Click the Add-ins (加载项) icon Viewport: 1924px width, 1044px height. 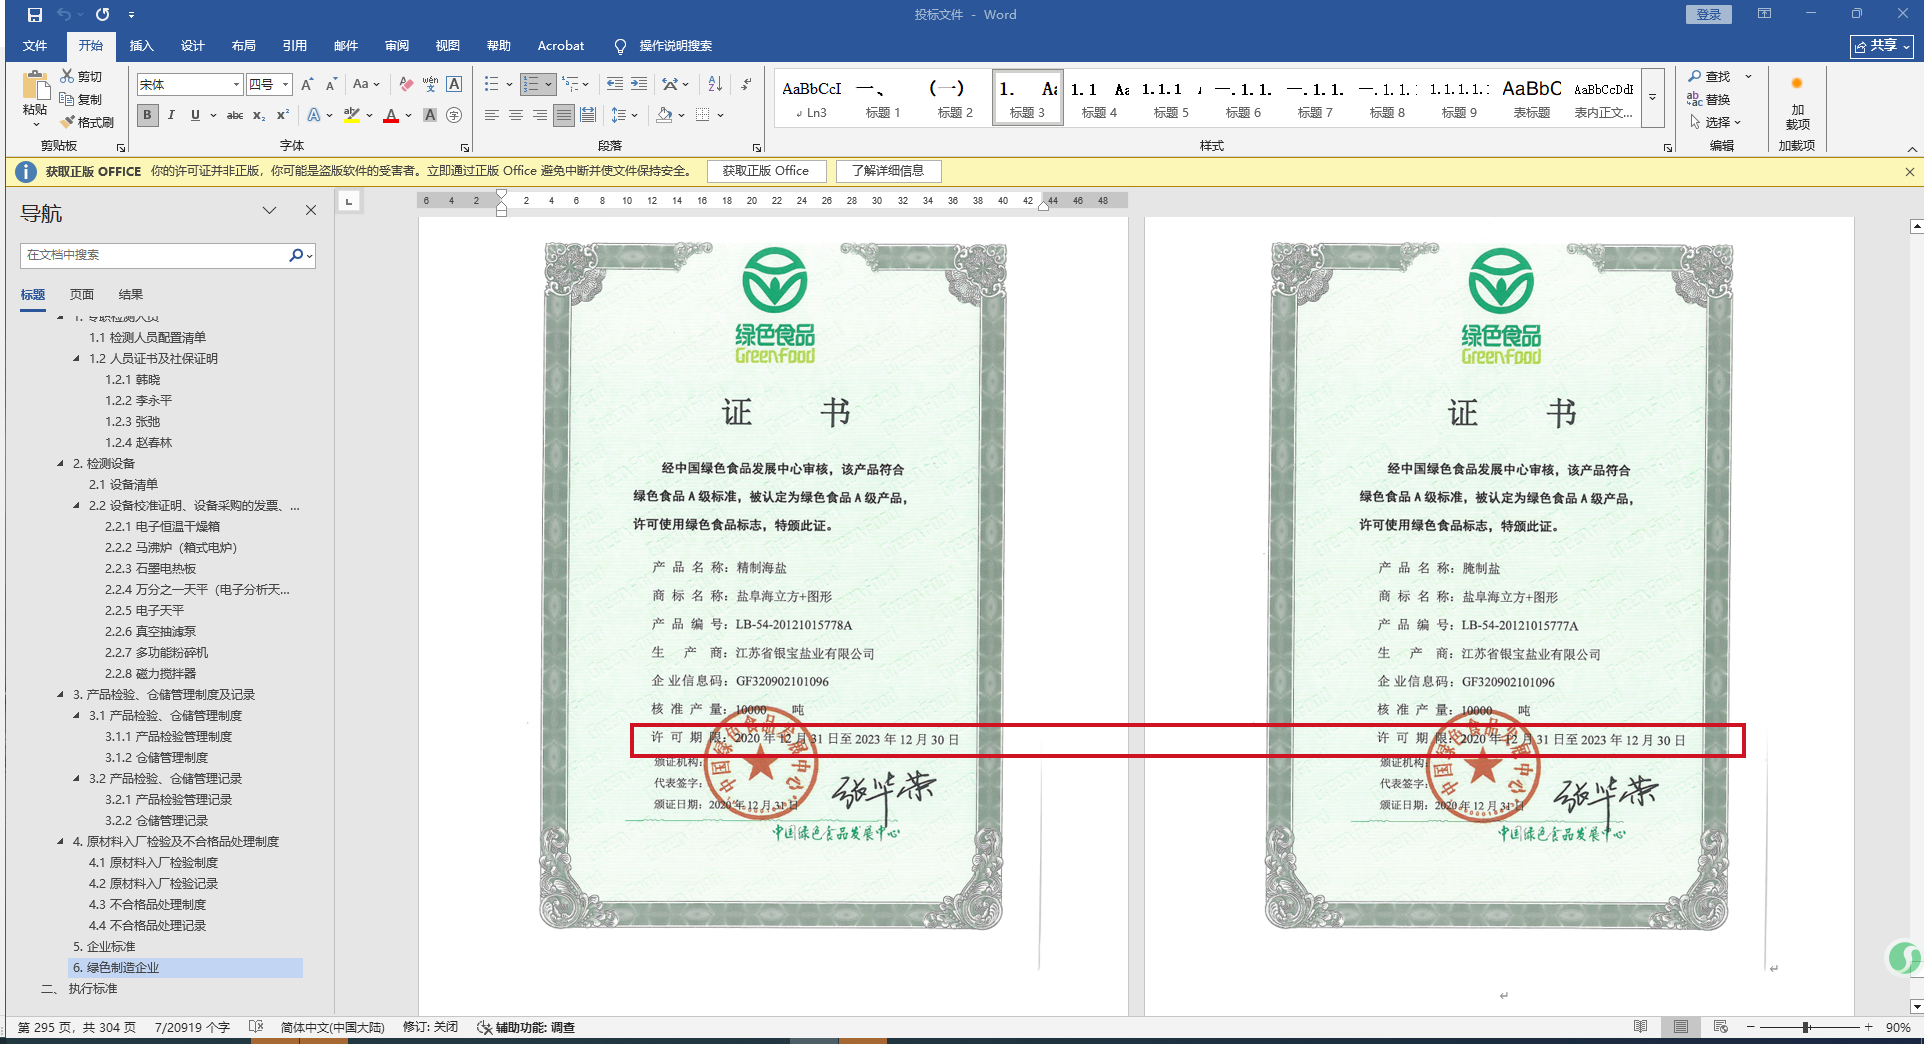[1797, 103]
